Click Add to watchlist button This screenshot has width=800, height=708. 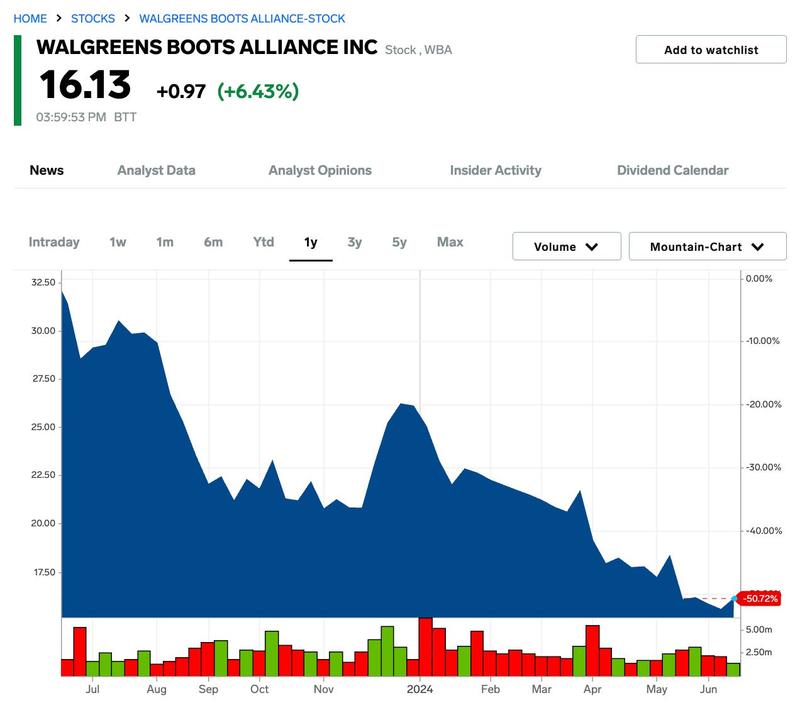(711, 49)
